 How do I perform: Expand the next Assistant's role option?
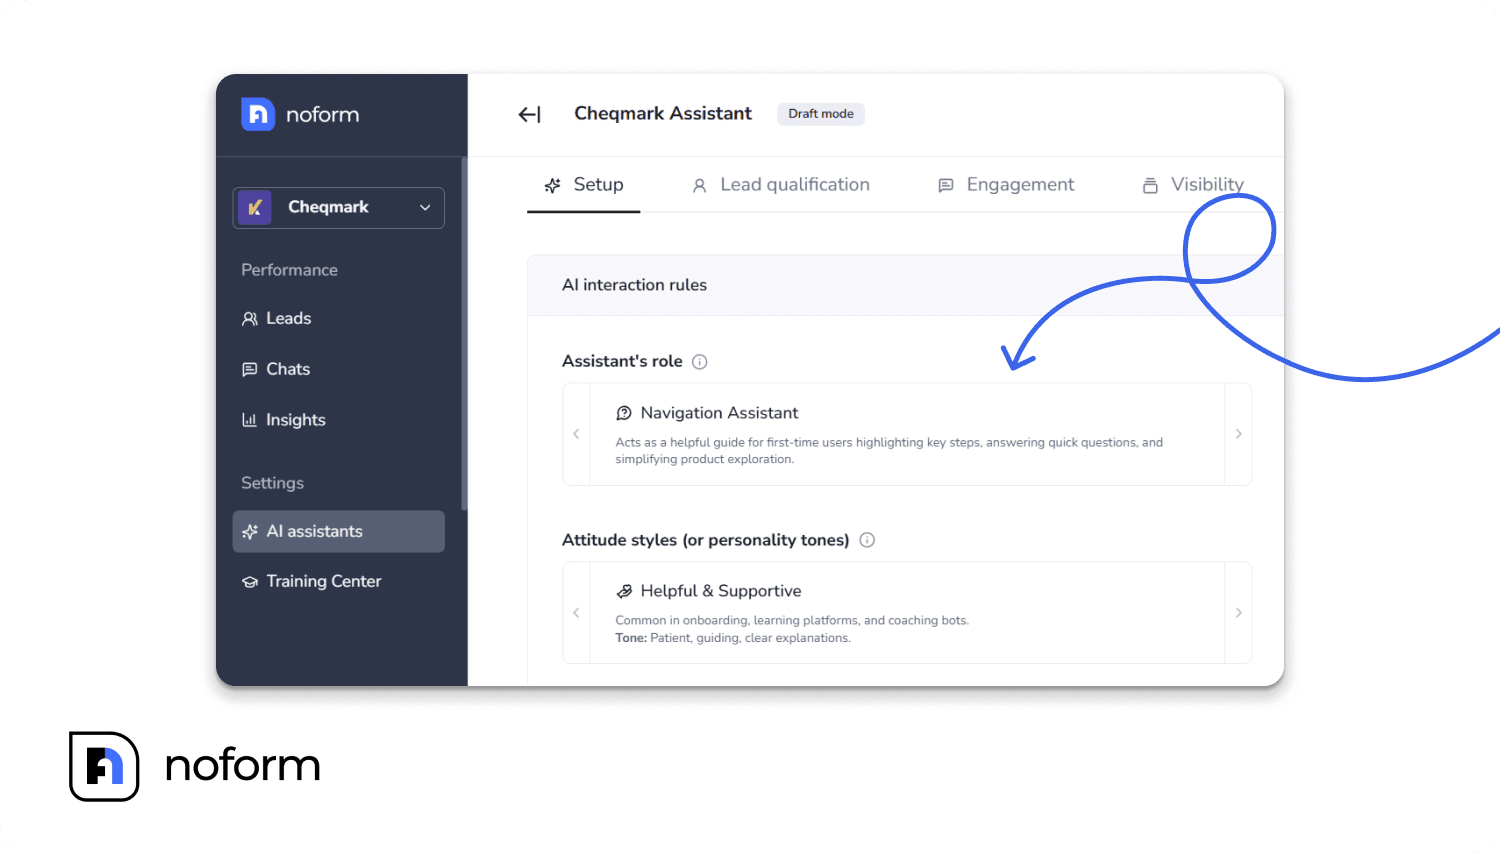(1238, 434)
